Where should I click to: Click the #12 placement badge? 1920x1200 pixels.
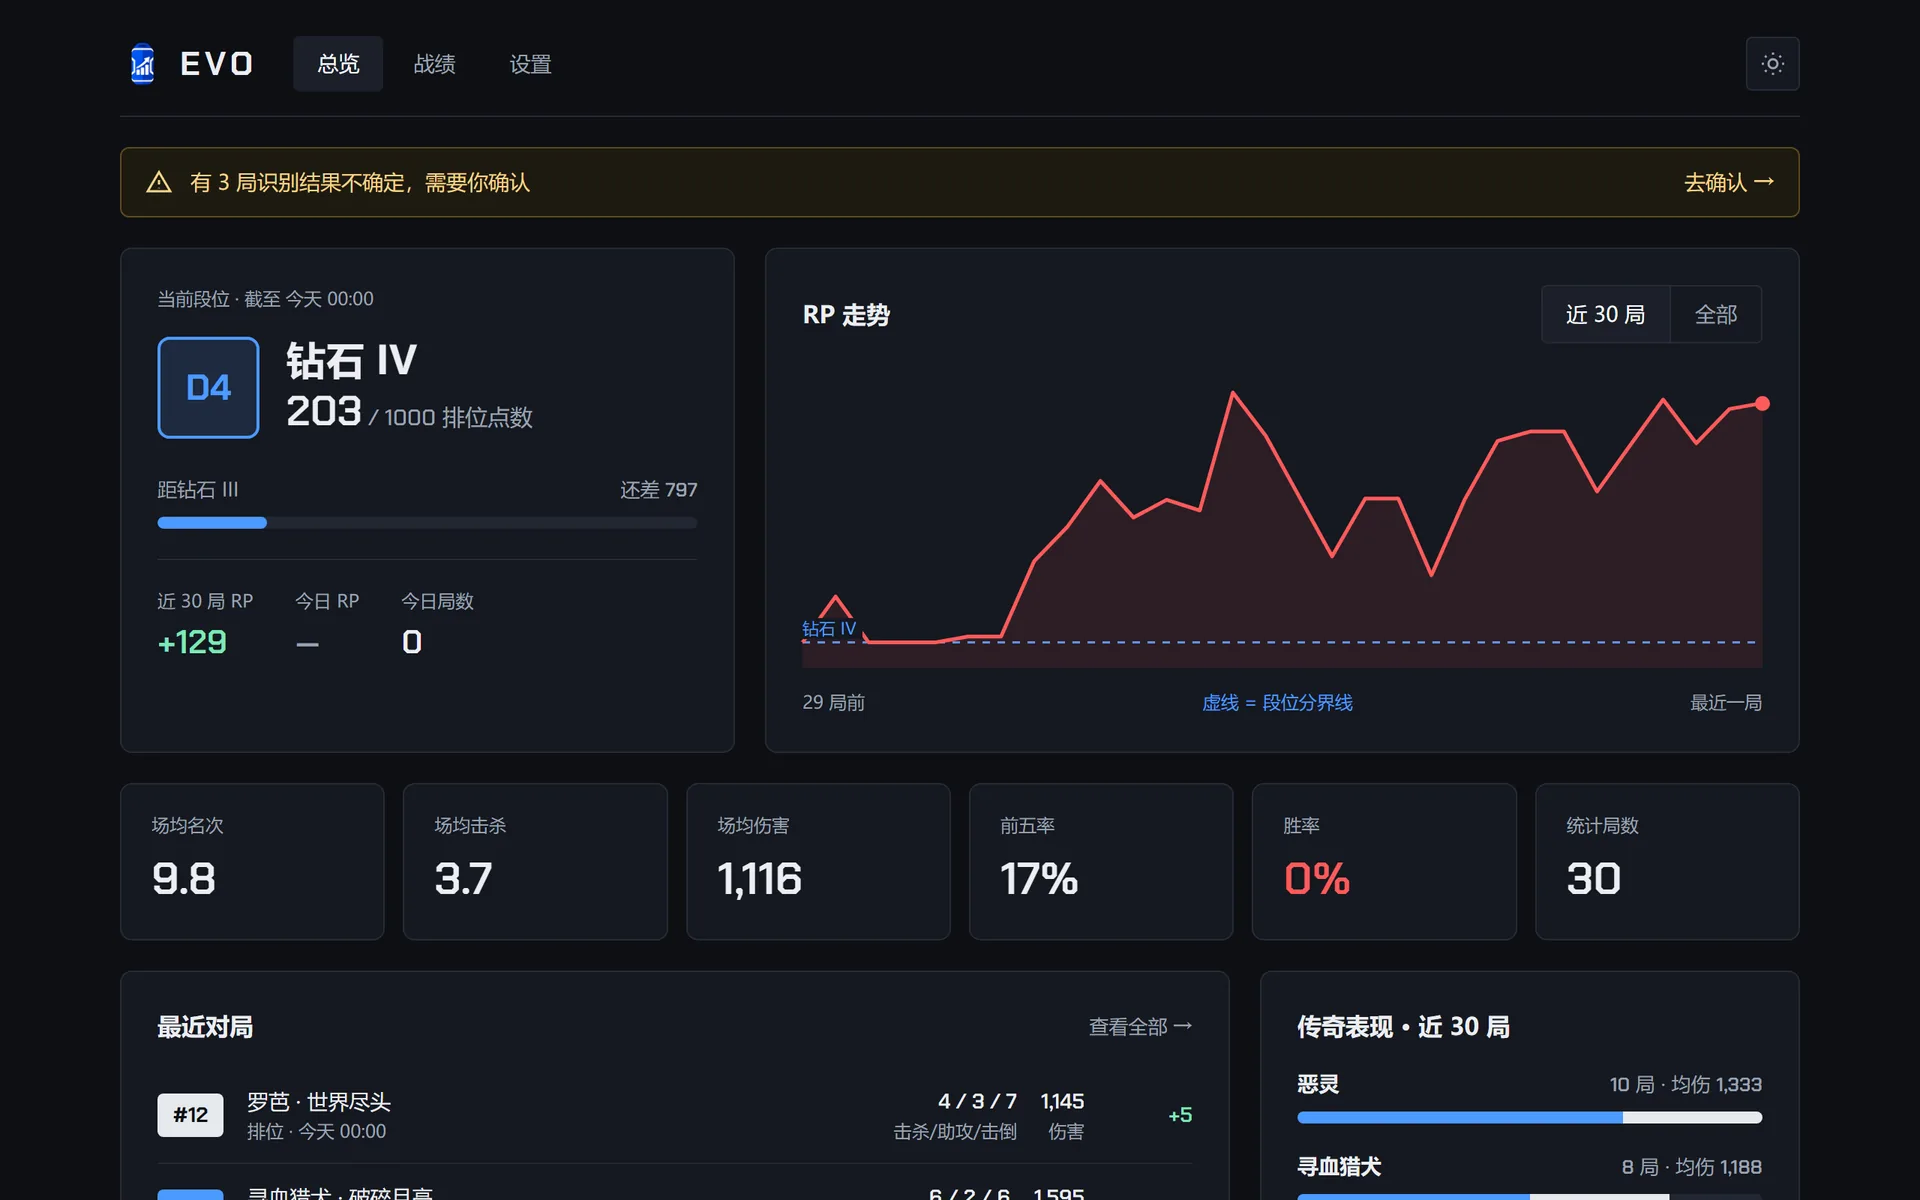pyautogui.click(x=190, y=1115)
